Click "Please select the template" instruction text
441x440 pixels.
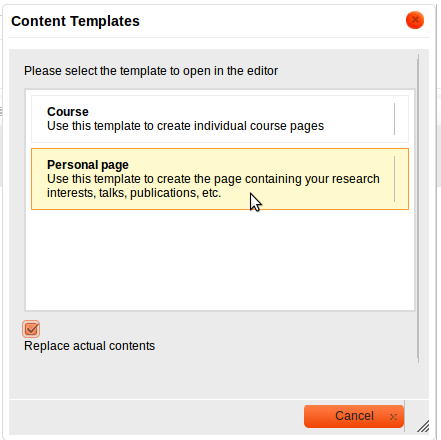pyautogui.click(x=151, y=71)
